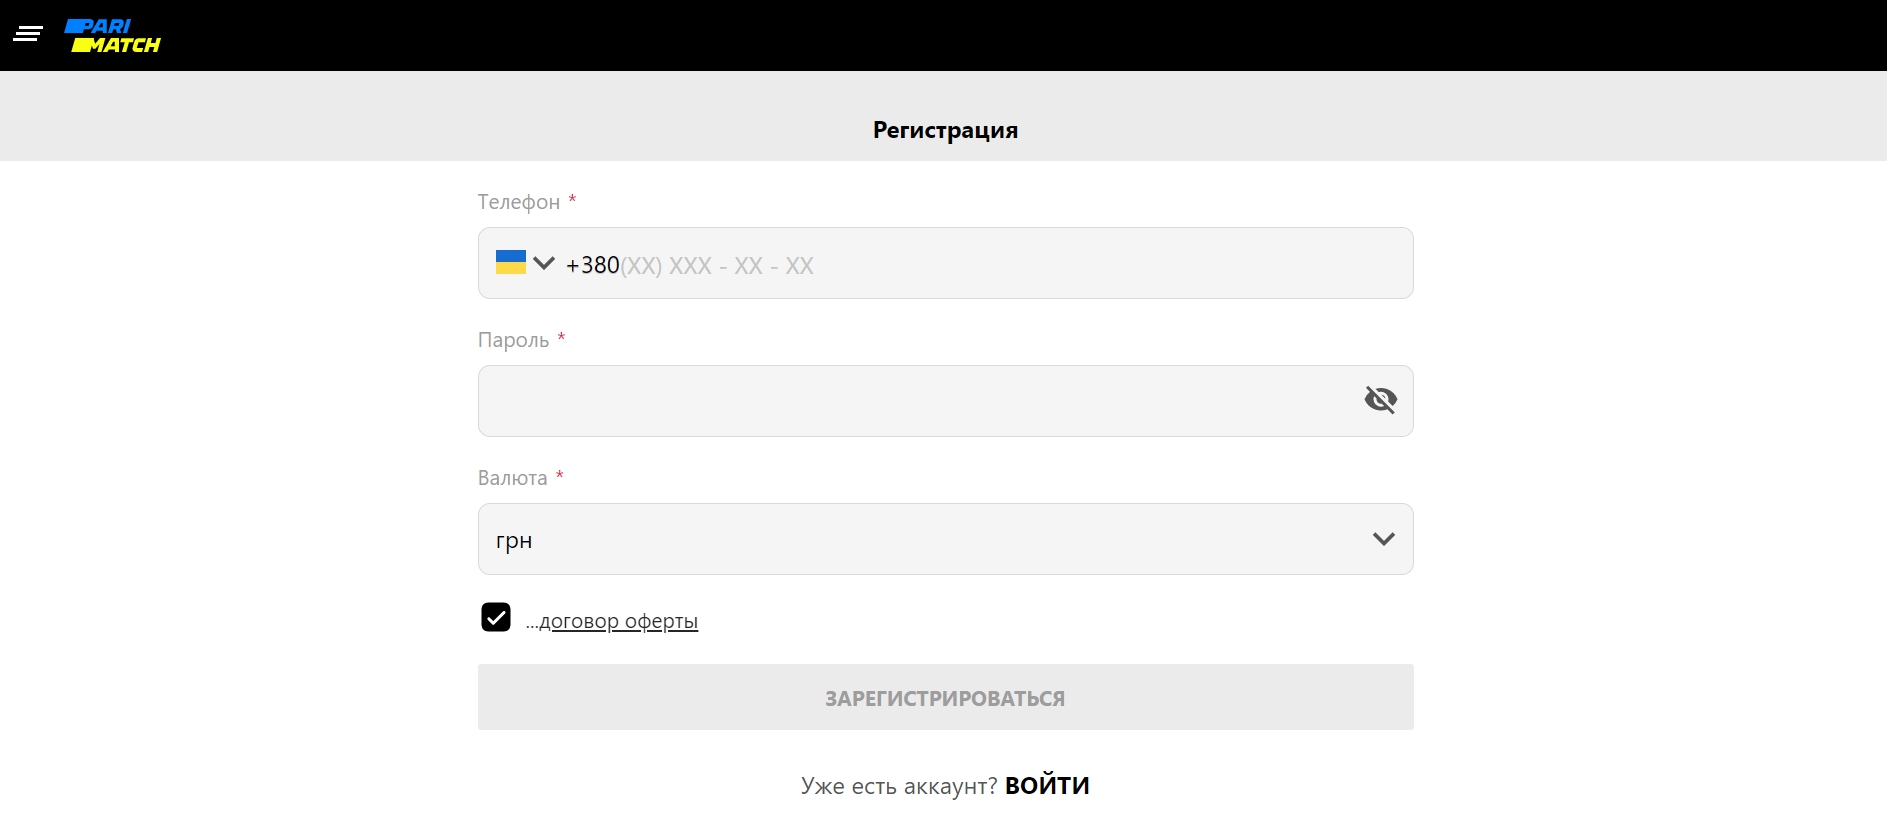Open the hamburger navigation menu

28,35
